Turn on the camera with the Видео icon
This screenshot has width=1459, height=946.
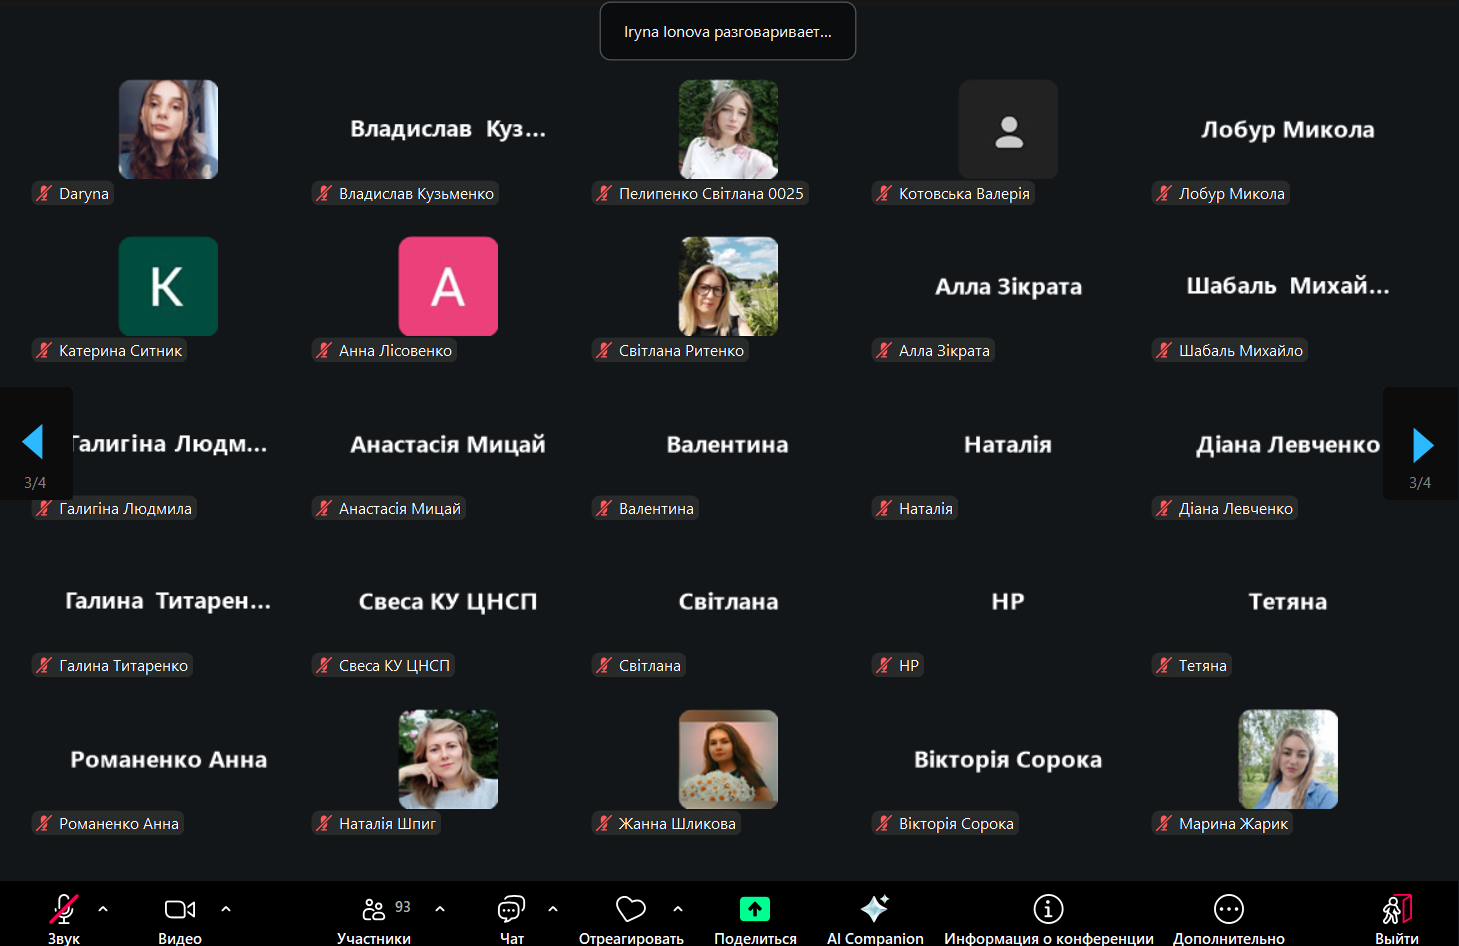(x=180, y=909)
